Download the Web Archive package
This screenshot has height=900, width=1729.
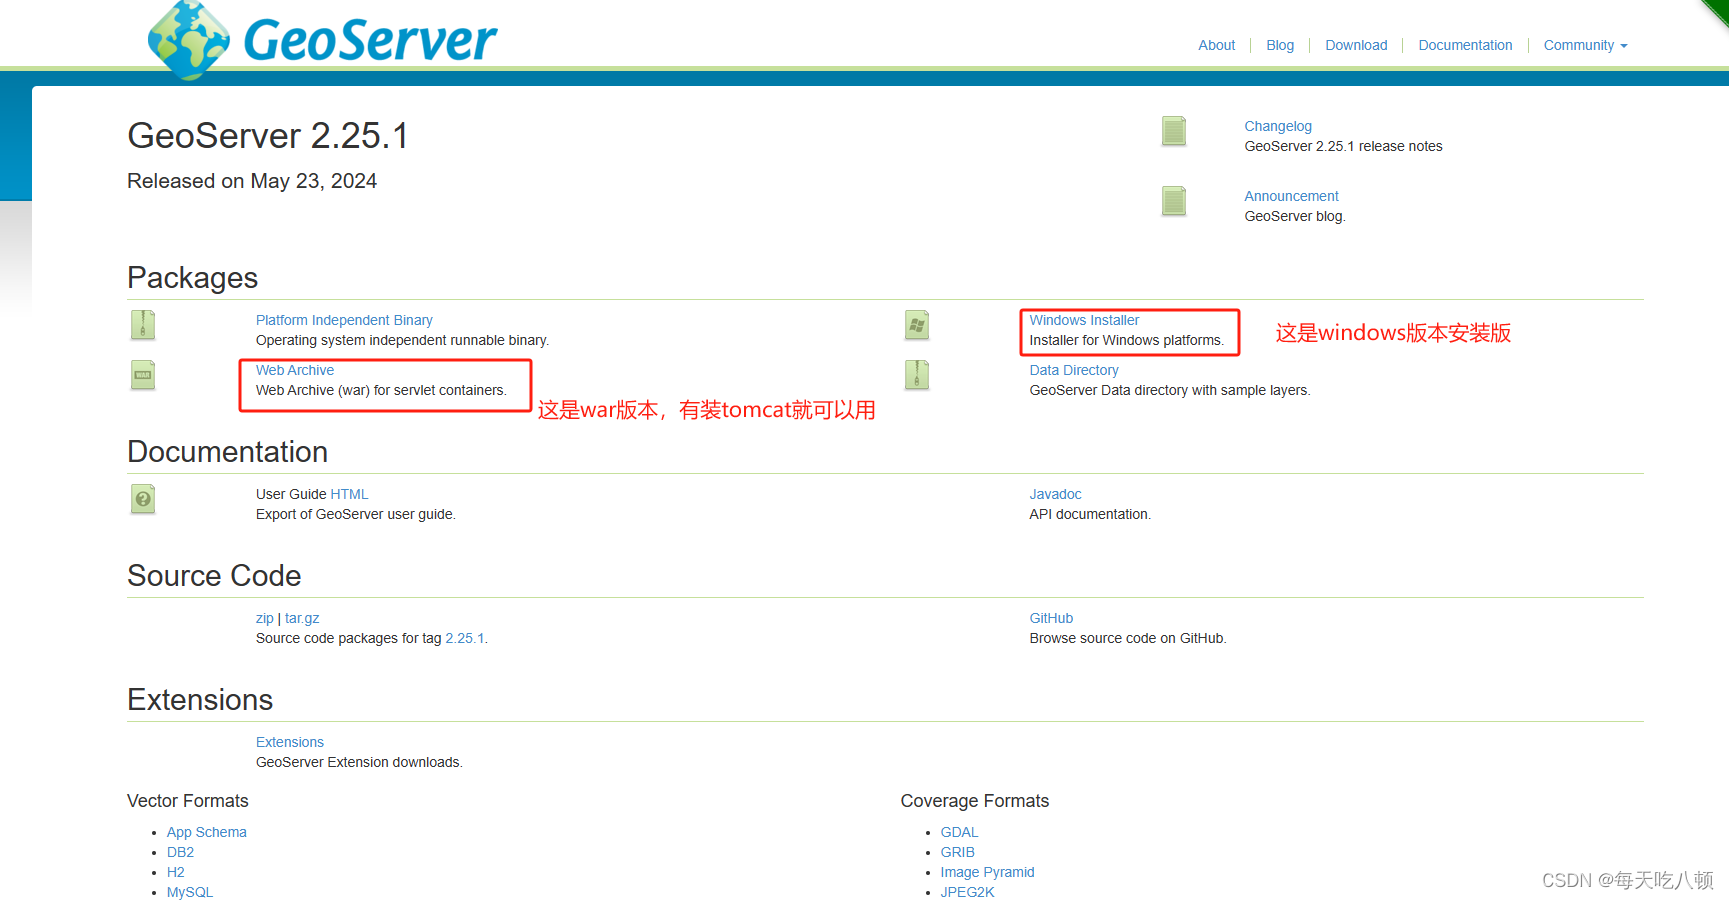coord(295,370)
